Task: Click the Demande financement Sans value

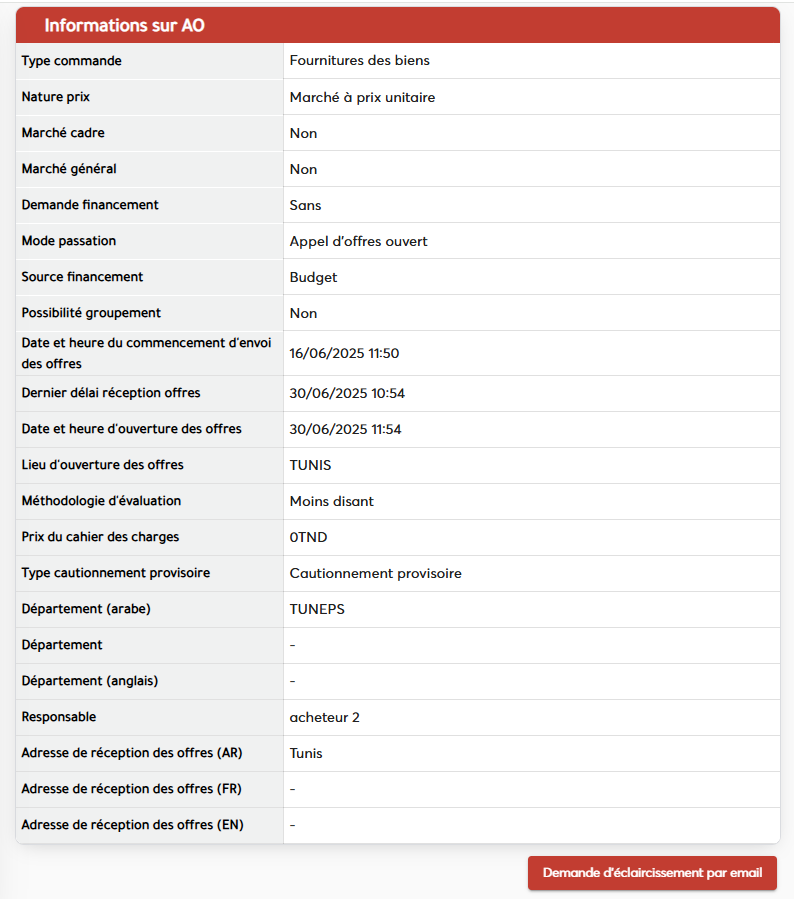Action: [x=305, y=205]
